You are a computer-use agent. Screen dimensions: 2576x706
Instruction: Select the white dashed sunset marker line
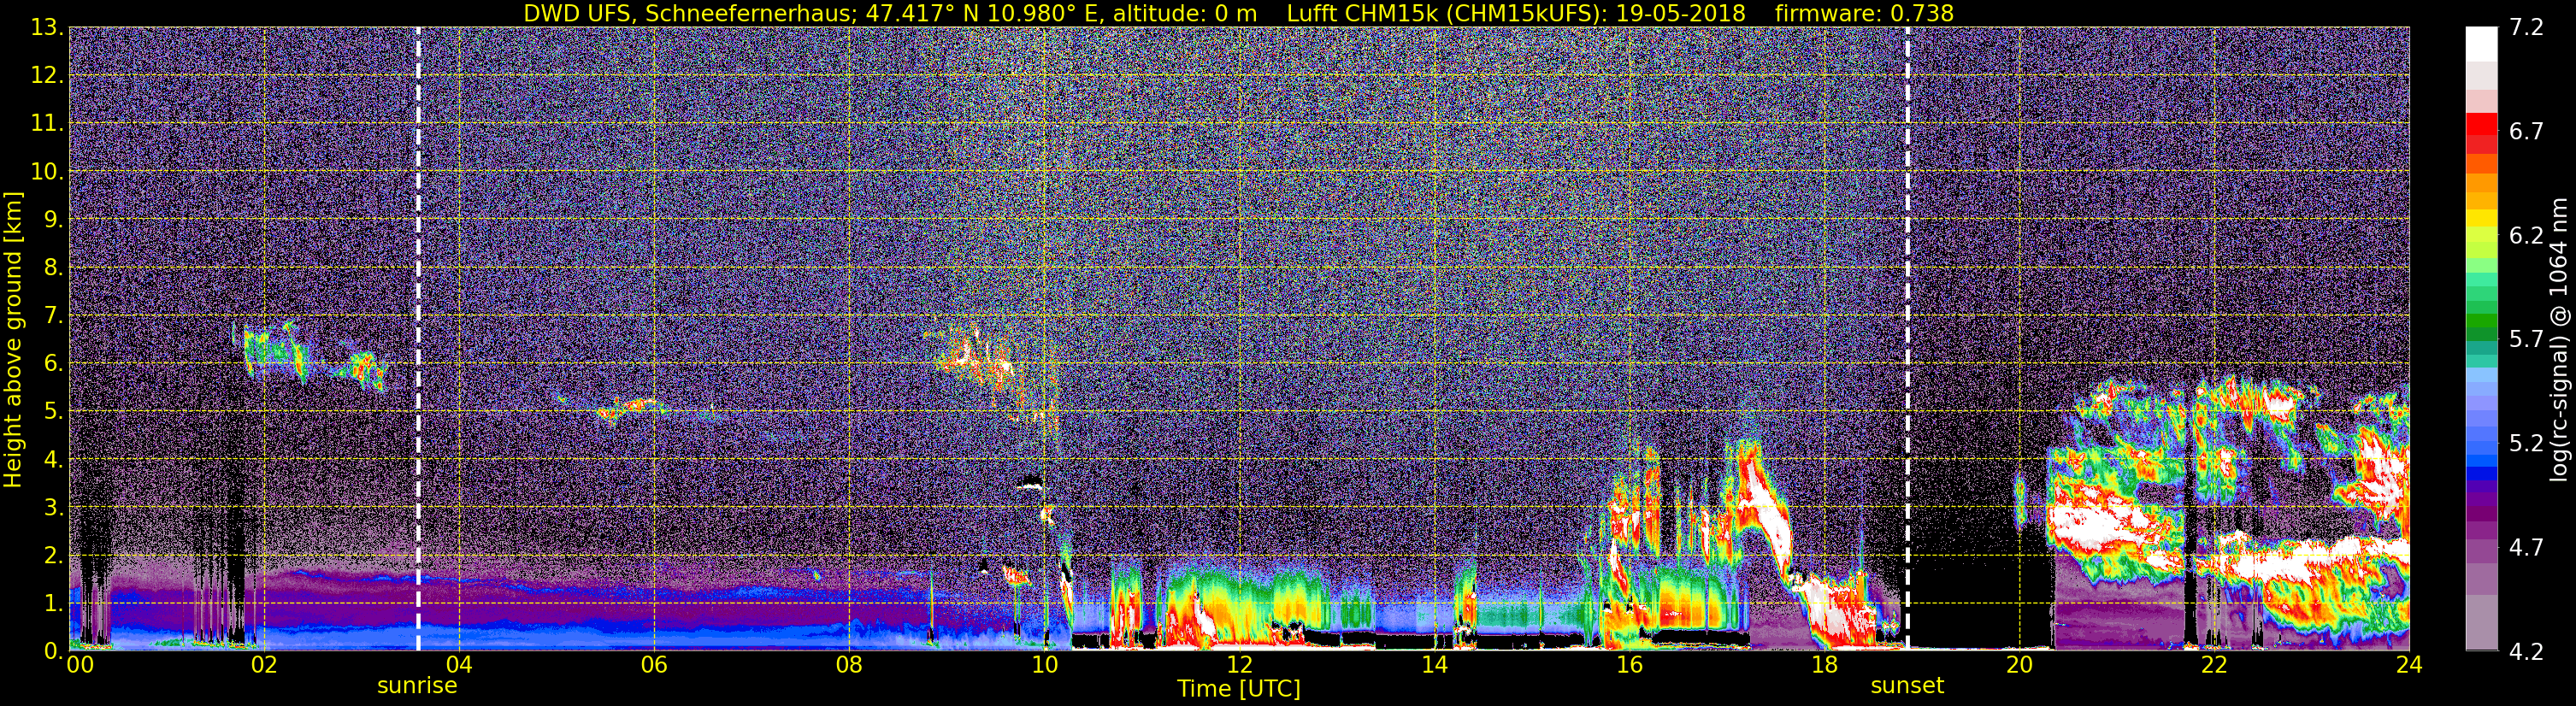click(1908, 339)
